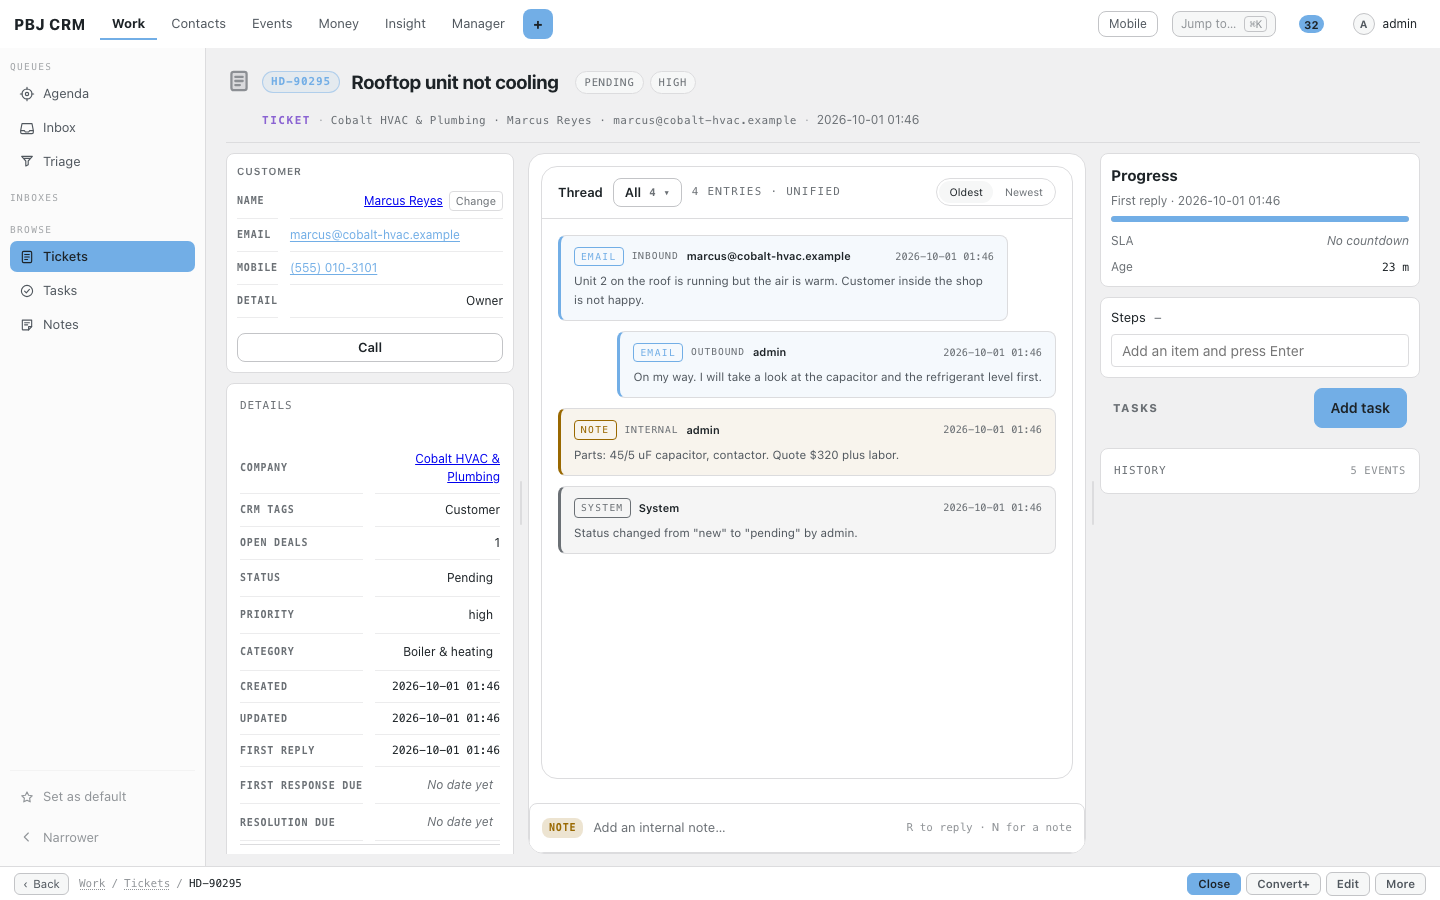Open the Marcus Reyes customer link
The height and width of the screenshot is (900, 1440).
[x=403, y=201]
